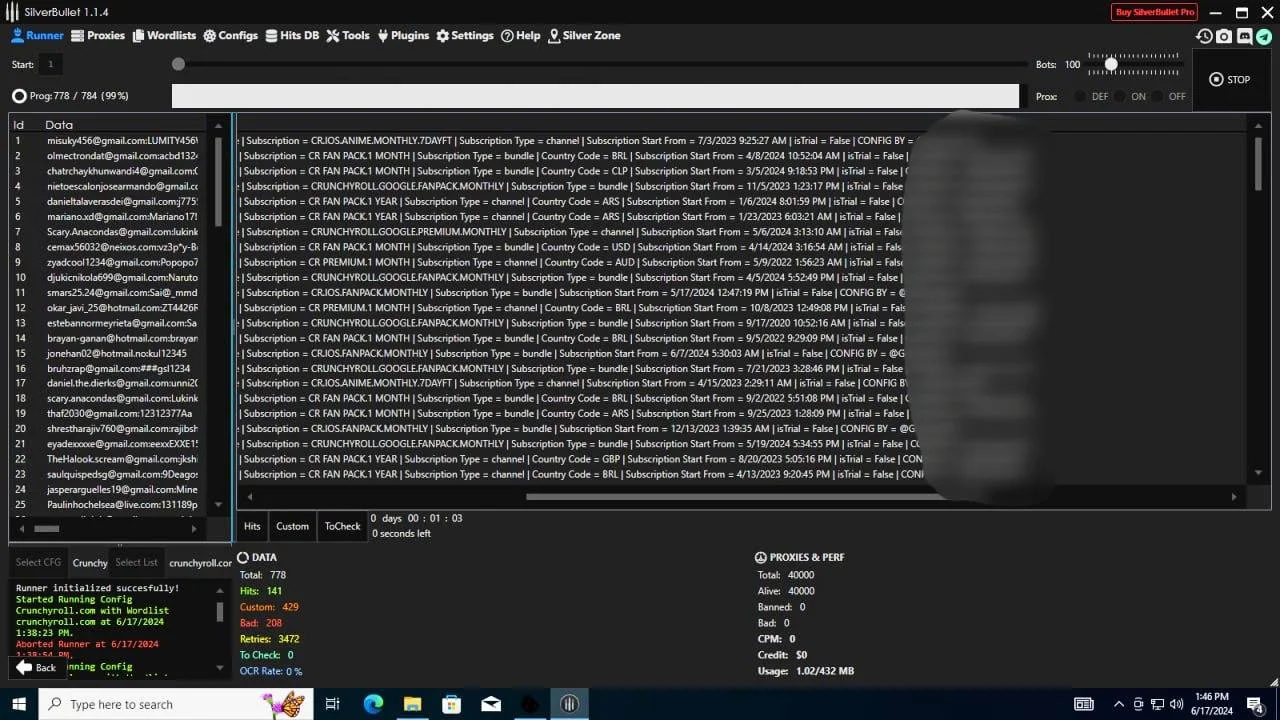The image size is (1280, 720).
Task: Click the Data column header
Action: [x=59, y=125]
